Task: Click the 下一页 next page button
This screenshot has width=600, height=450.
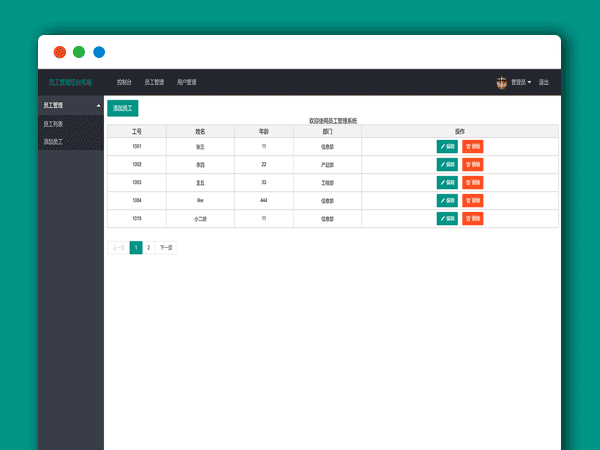Action: point(166,246)
